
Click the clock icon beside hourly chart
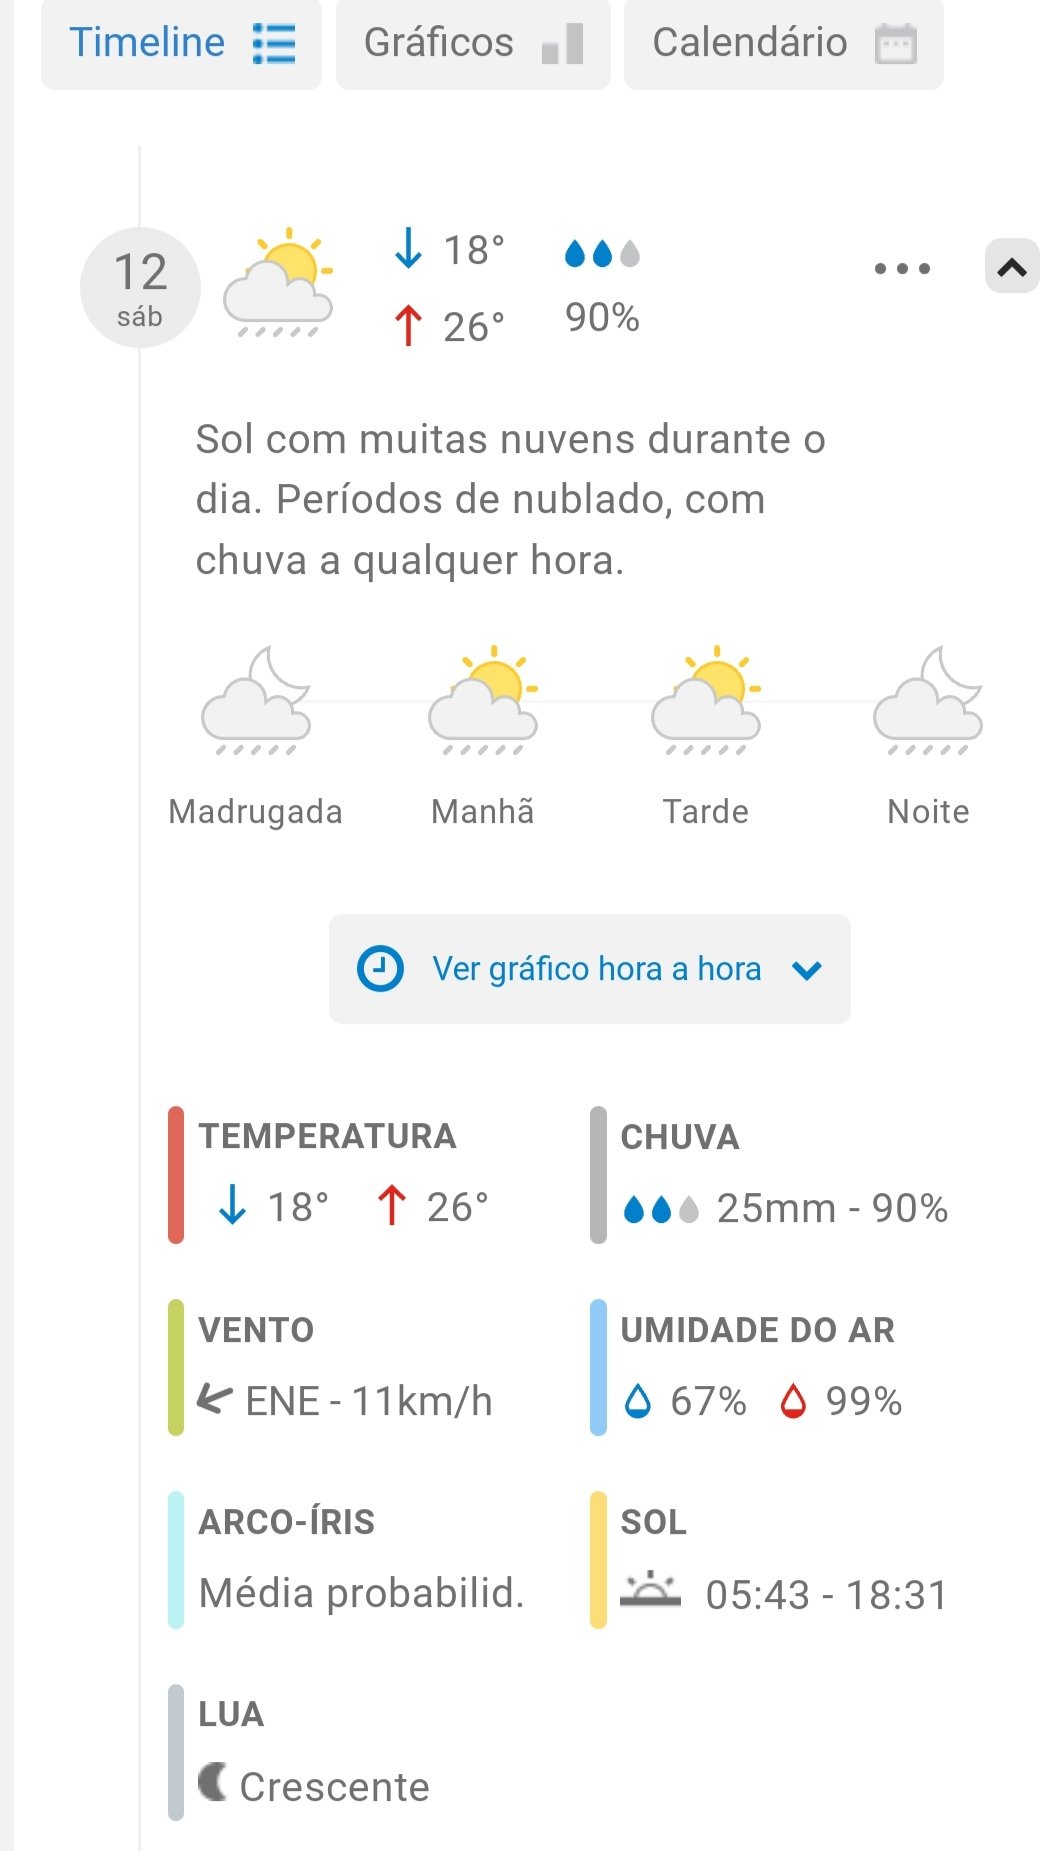[x=380, y=968]
